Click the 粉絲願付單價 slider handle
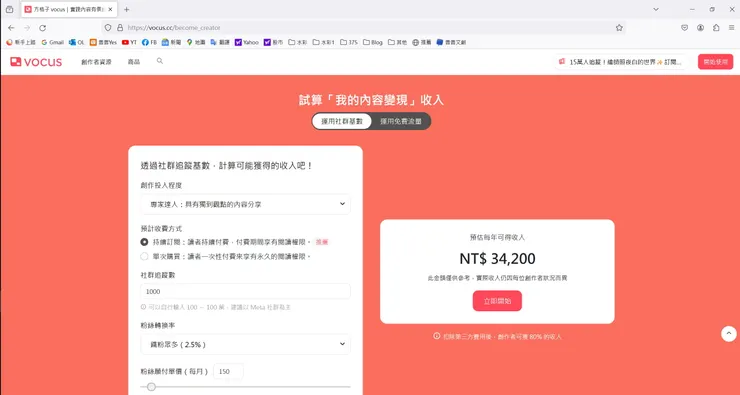The image size is (740, 395). pos(151,387)
